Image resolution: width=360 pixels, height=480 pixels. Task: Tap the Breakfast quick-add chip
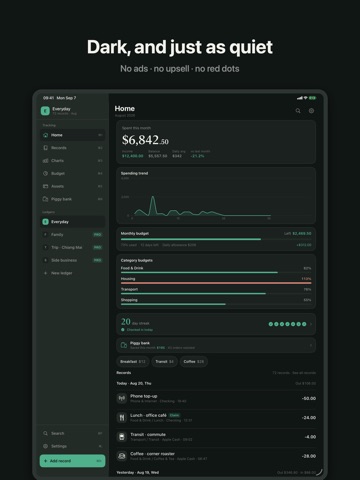point(133,362)
